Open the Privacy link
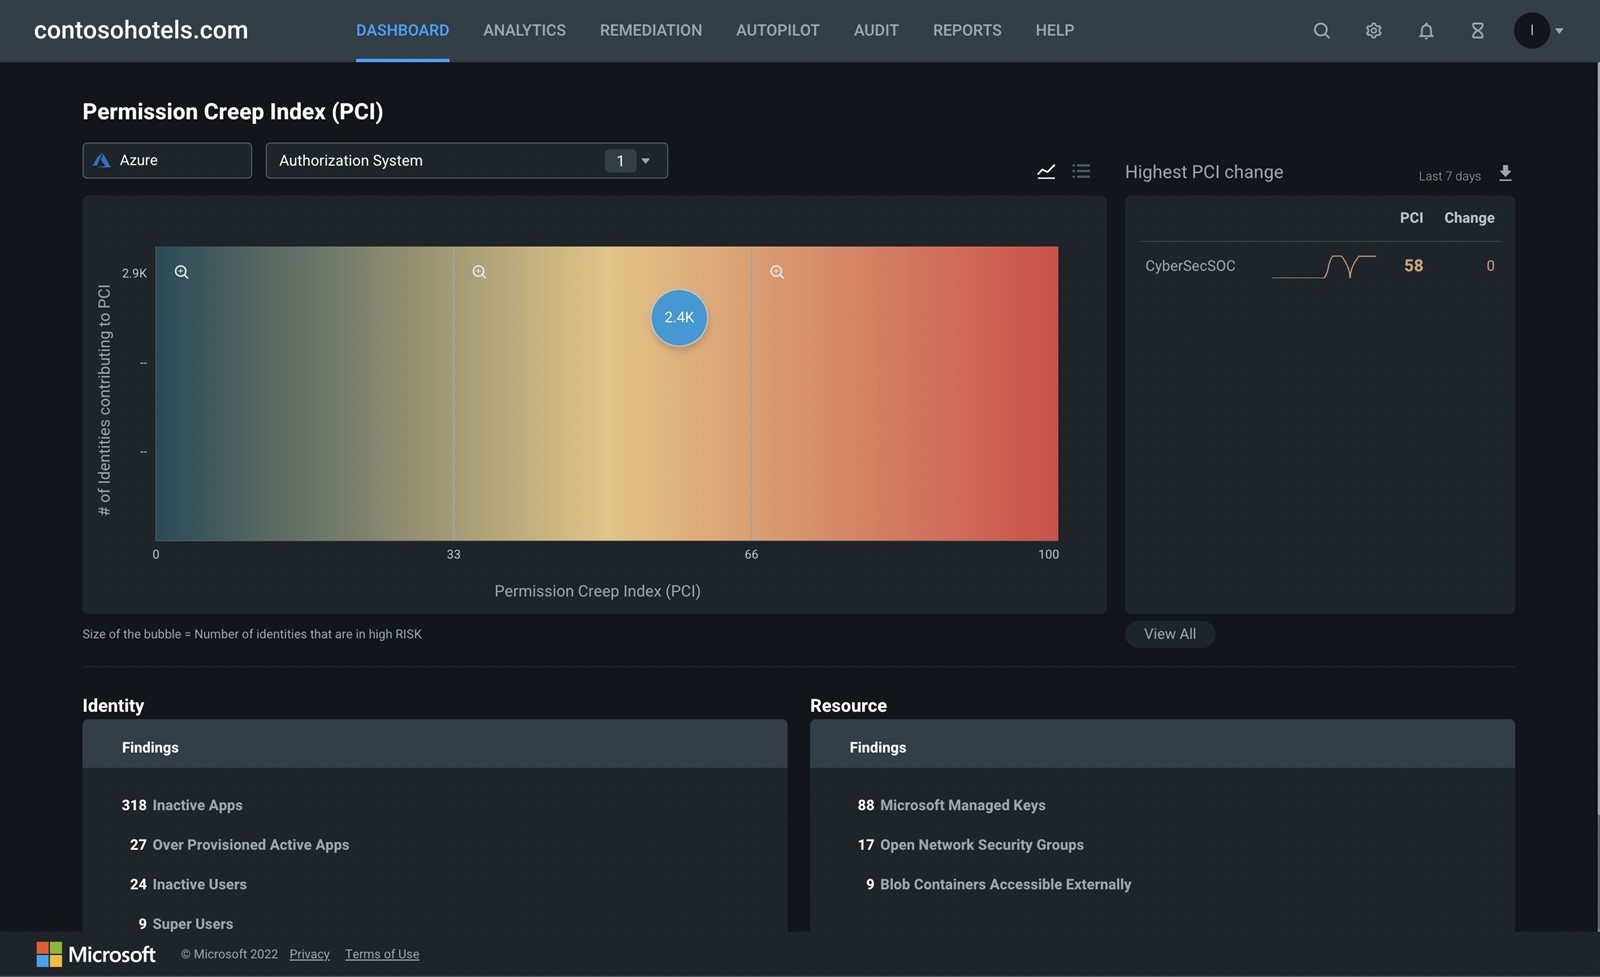Image resolution: width=1600 pixels, height=977 pixels. pos(309,954)
